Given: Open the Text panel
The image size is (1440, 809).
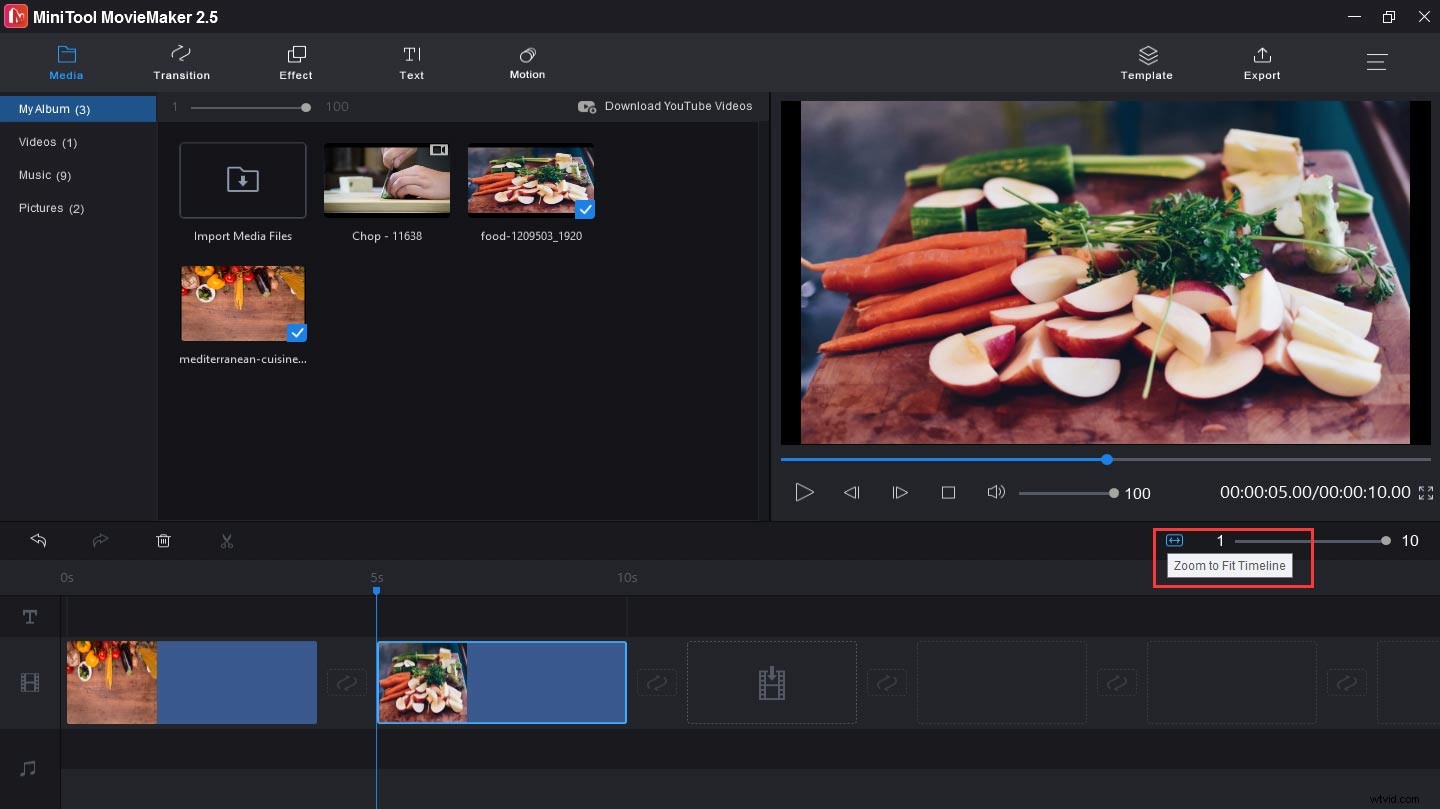Looking at the screenshot, I should (412, 62).
